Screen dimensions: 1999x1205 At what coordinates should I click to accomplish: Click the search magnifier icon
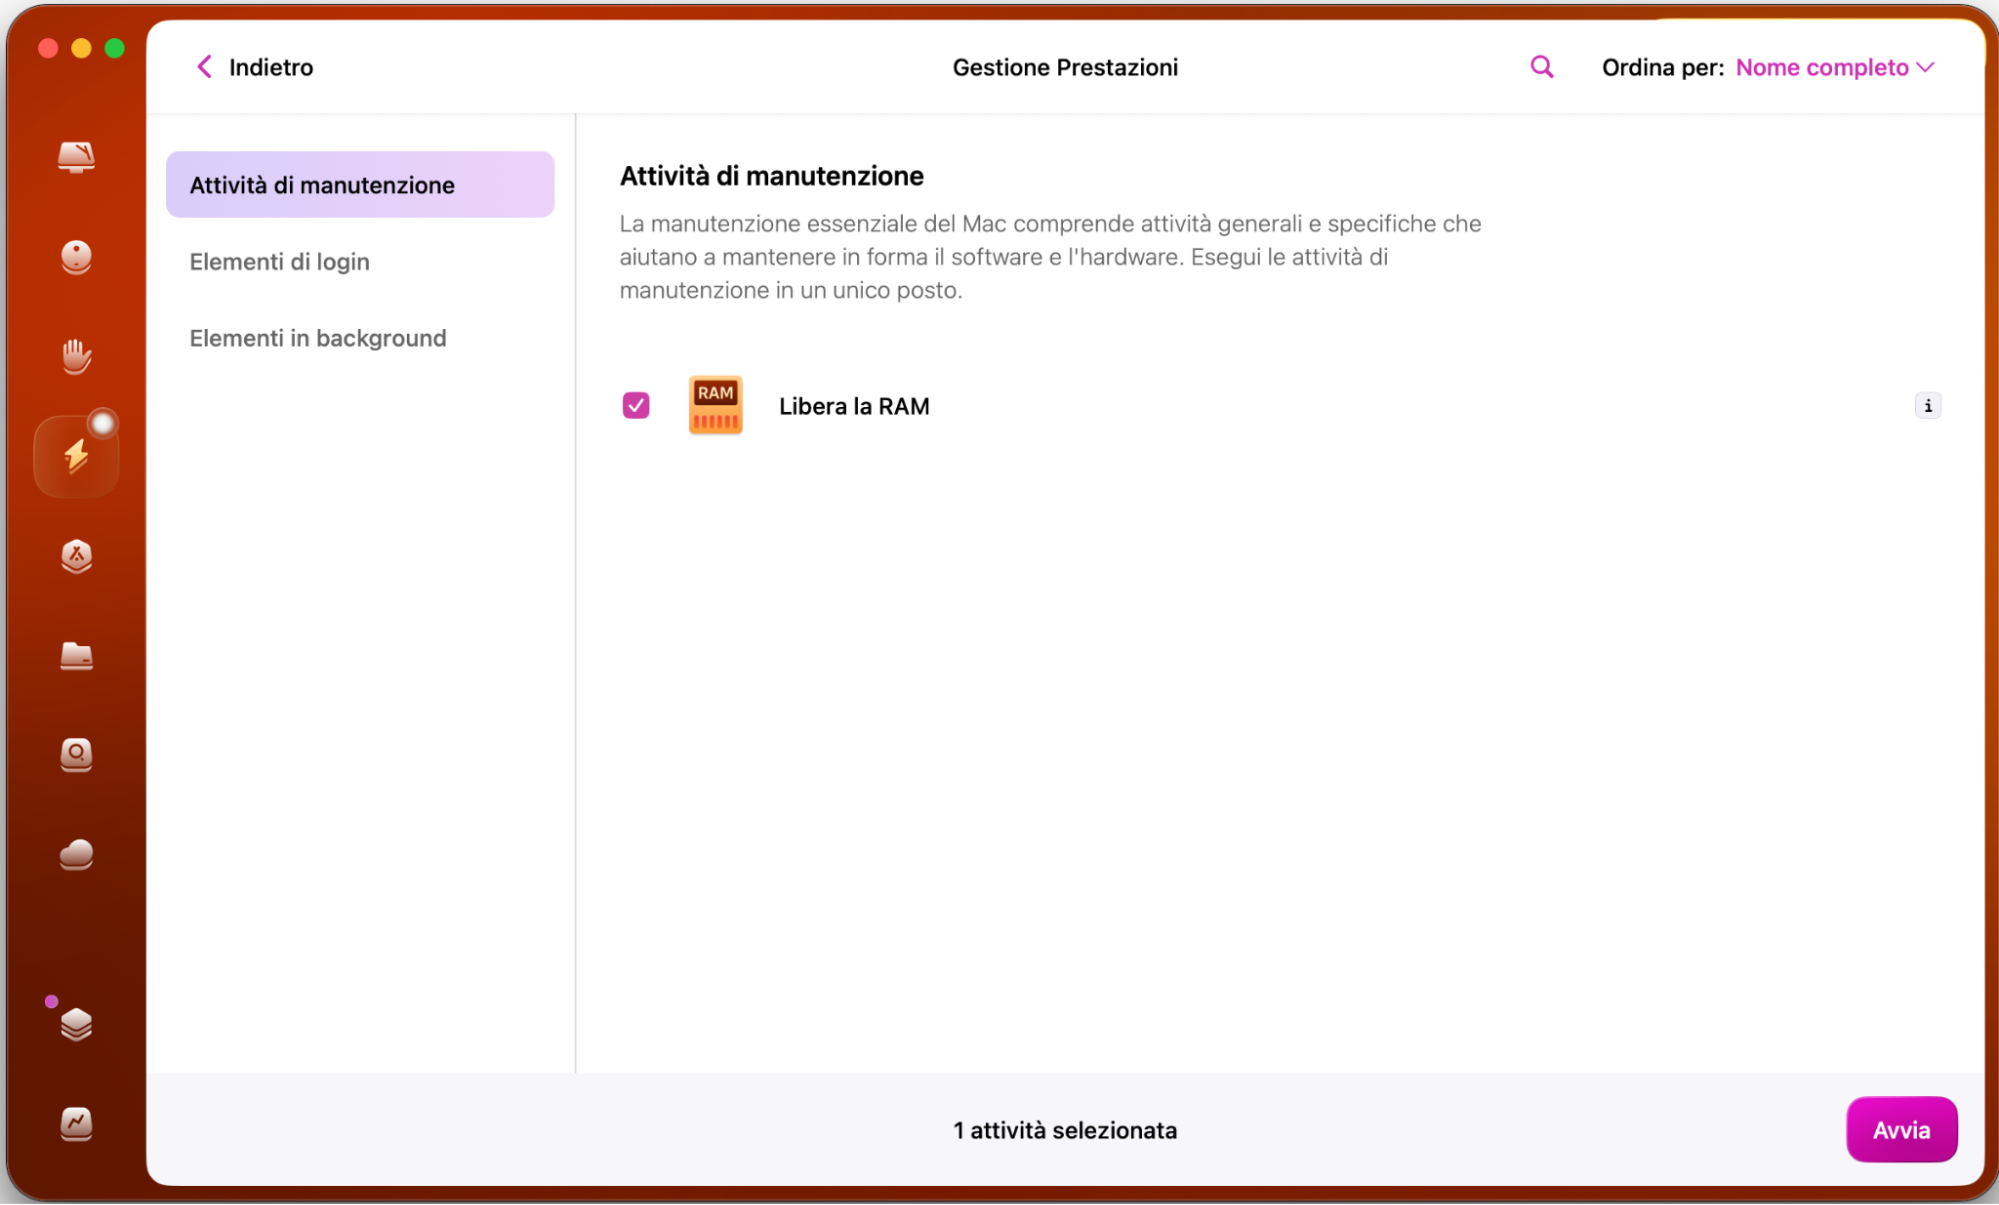[1541, 67]
